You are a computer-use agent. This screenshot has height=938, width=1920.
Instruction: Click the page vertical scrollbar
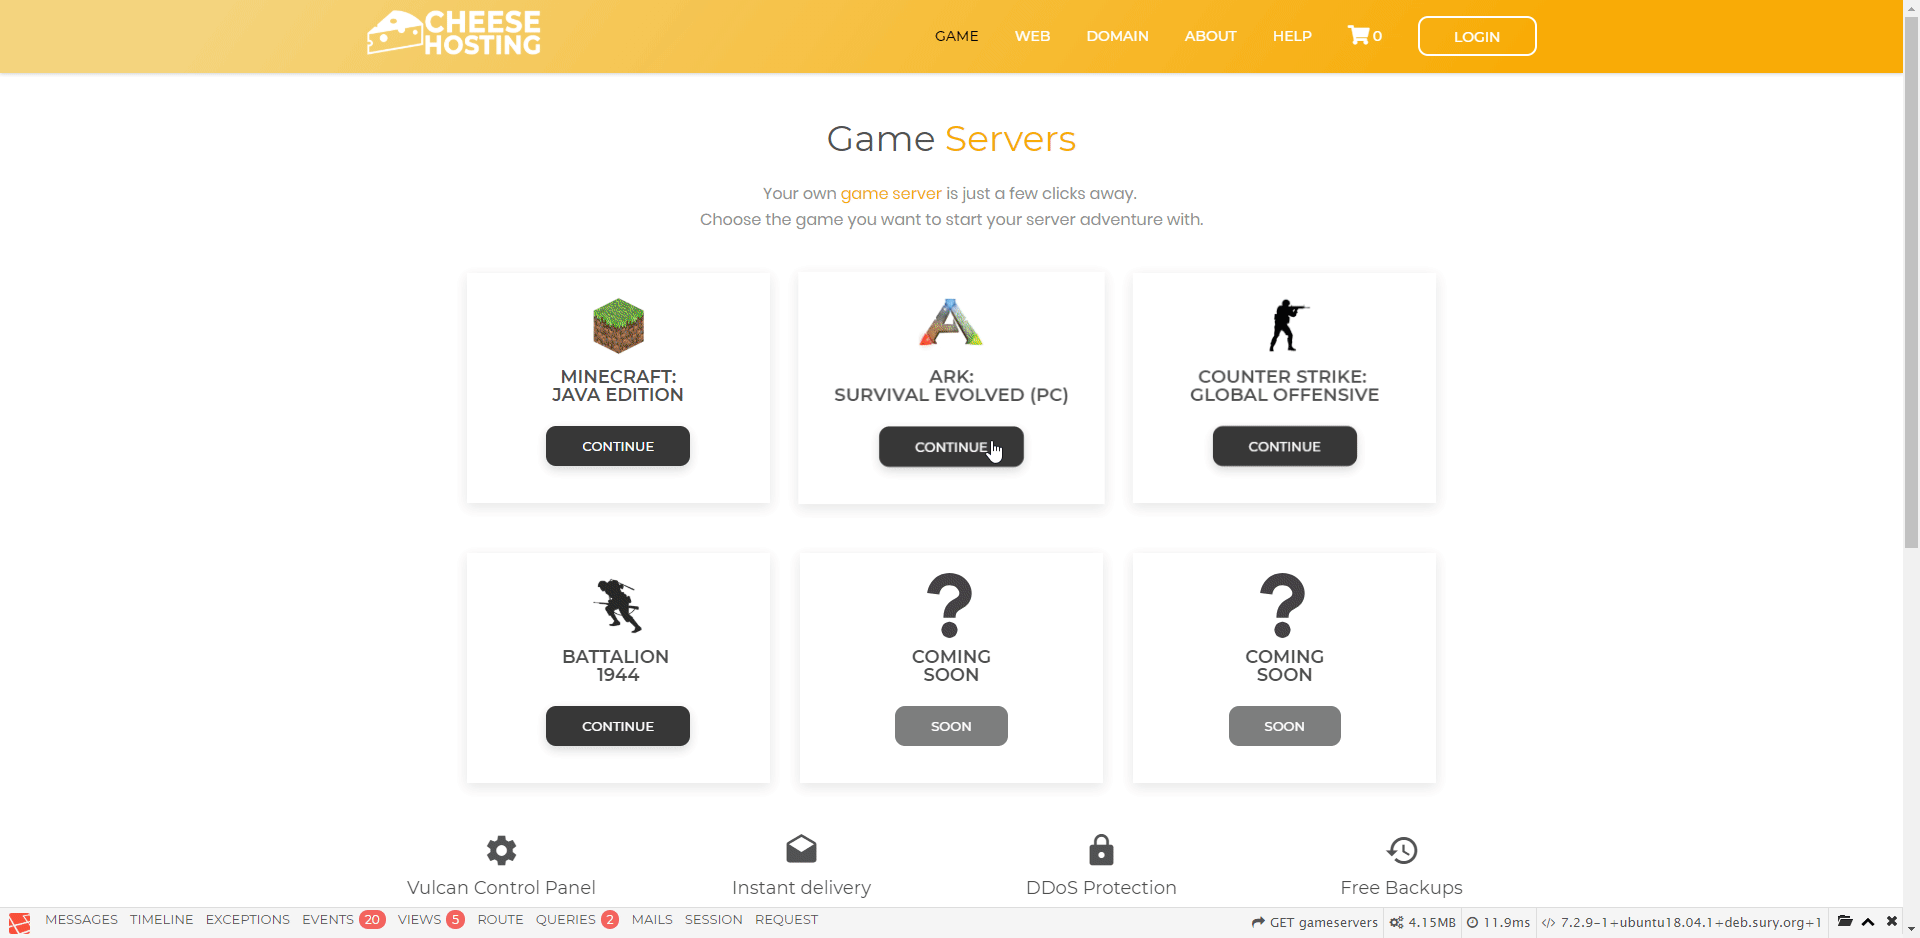click(1911, 300)
